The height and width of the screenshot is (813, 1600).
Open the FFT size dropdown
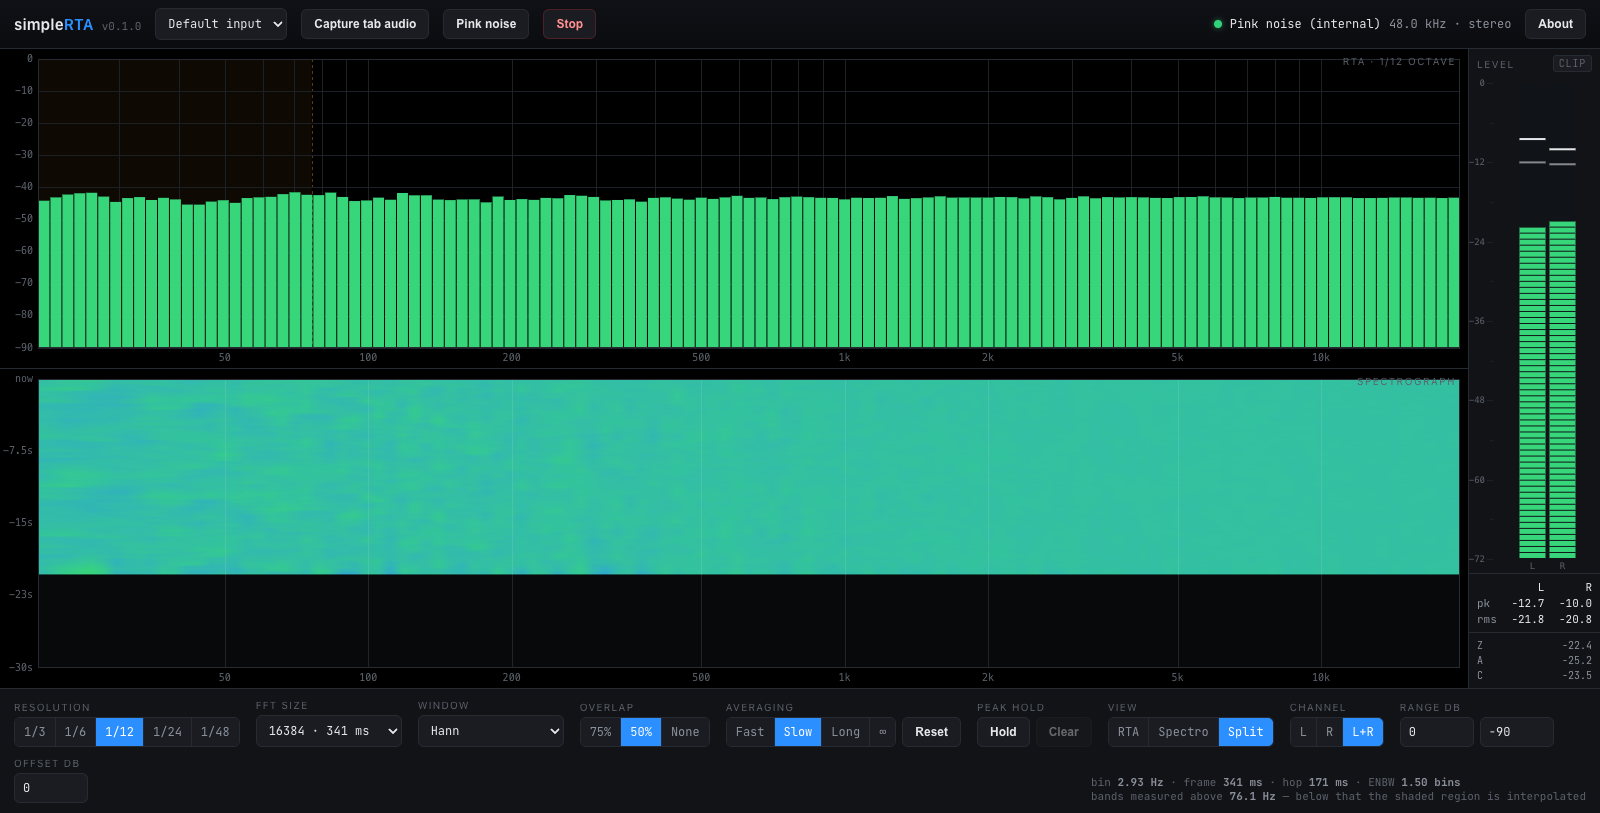329,731
